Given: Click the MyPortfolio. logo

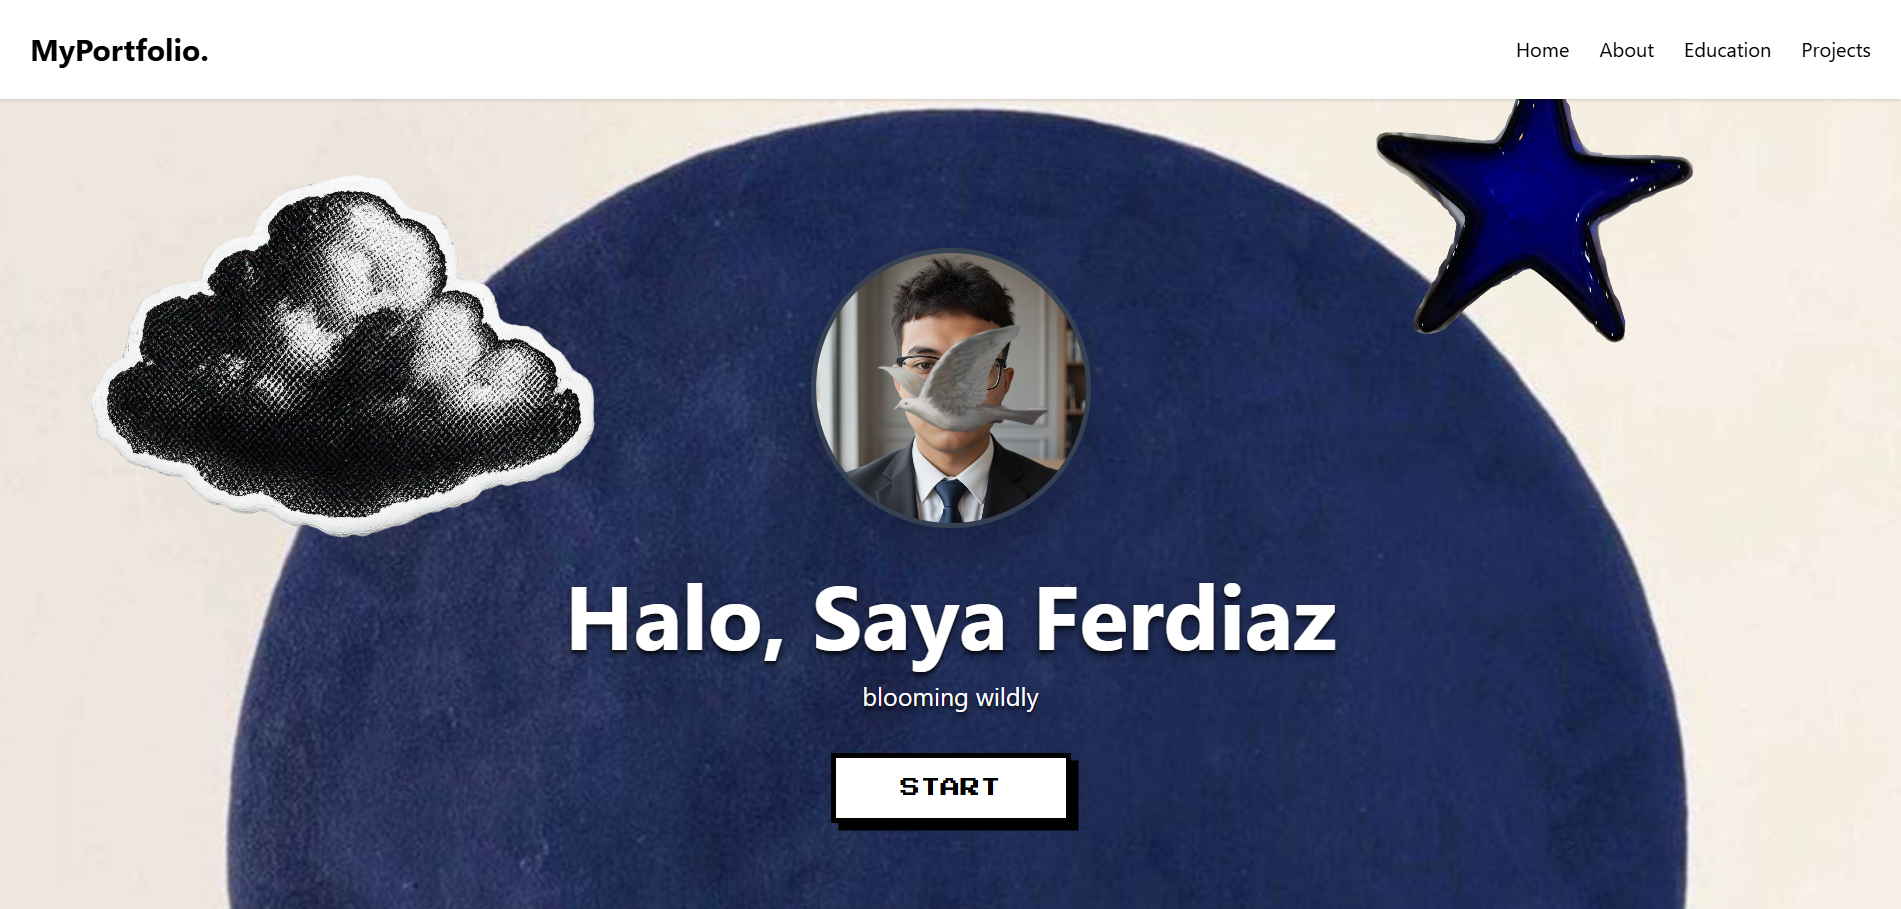Looking at the screenshot, I should (119, 50).
